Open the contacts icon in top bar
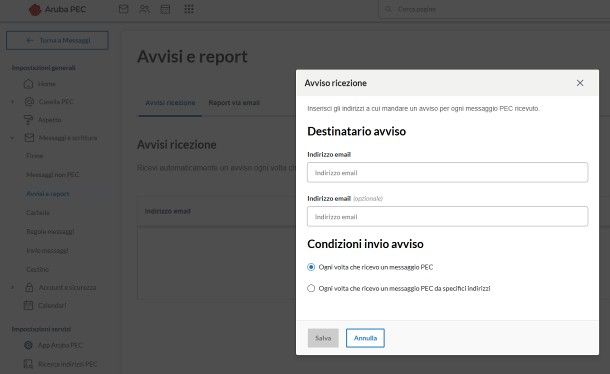The image size is (610, 374). (144, 9)
